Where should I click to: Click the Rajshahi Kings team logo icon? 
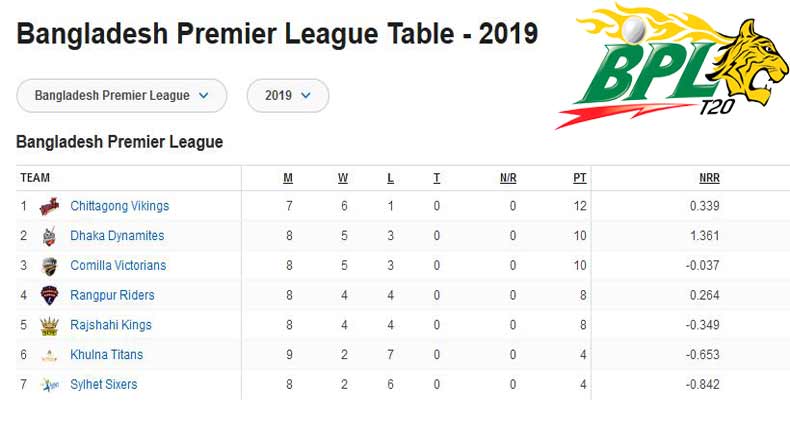click(49, 326)
